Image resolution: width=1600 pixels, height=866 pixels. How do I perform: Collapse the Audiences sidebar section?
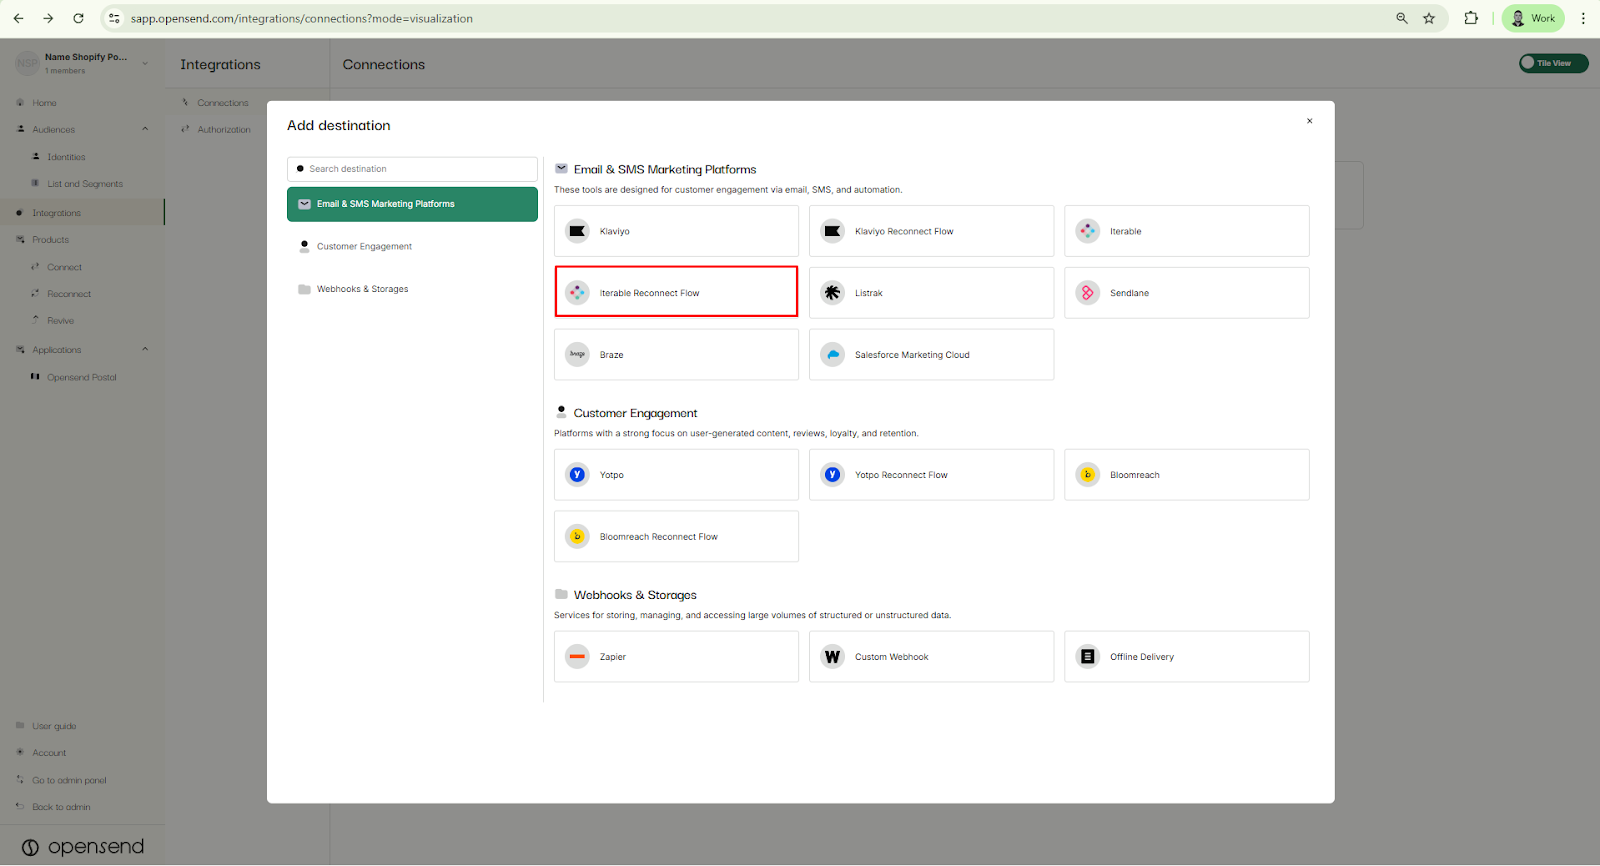tap(145, 129)
